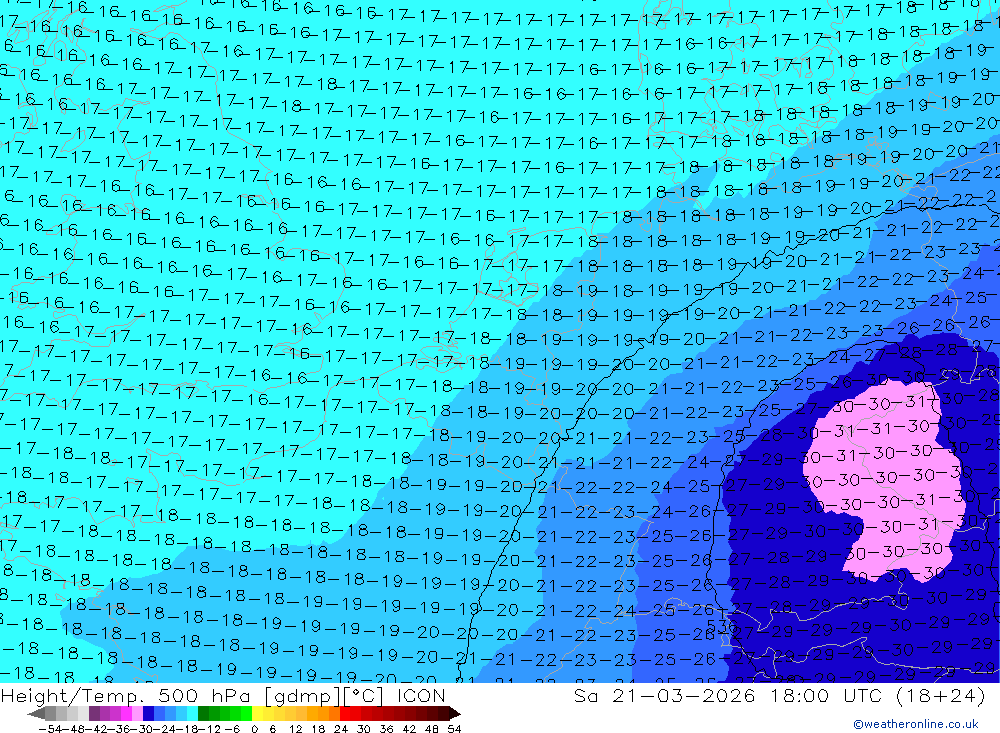Open the weatheronline.co.uk copyright link
The width and height of the screenshot is (1000, 733).
916,723
